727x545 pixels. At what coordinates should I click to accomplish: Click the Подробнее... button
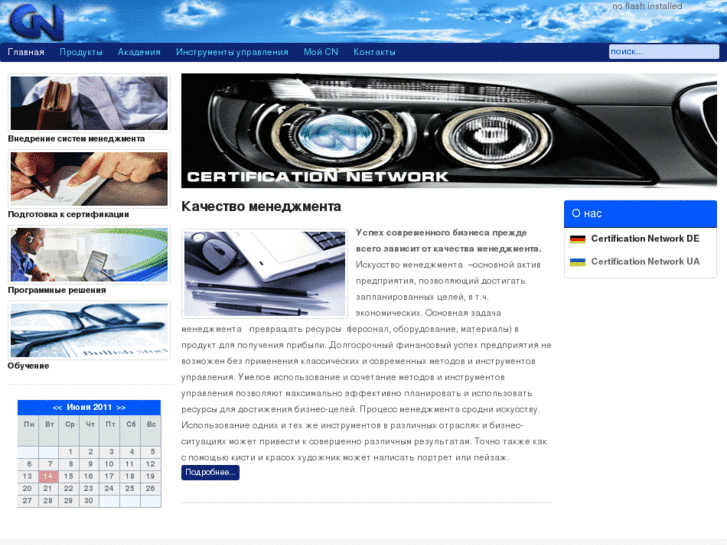210,472
